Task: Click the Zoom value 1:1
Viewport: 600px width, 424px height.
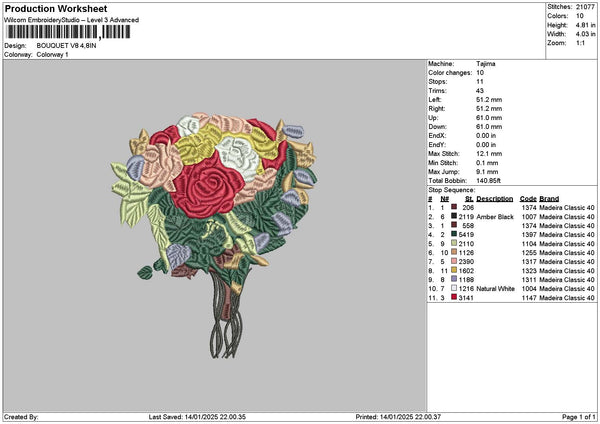Action: pos(580,43)
